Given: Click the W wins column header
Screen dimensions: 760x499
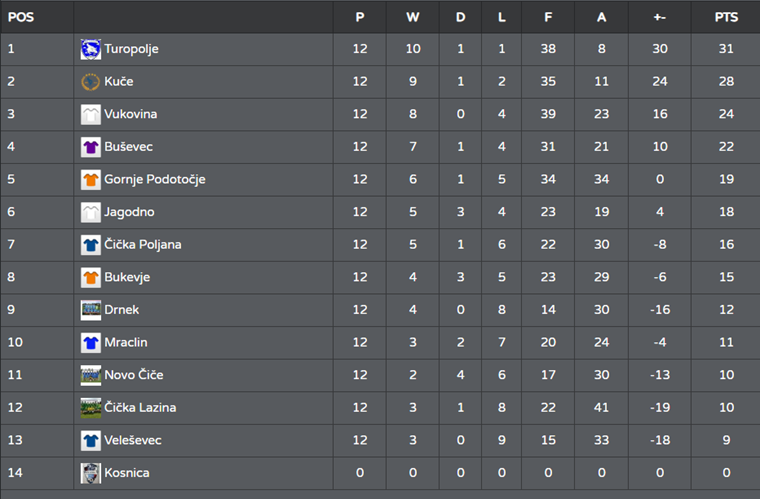Looking at the screenshot, I should (x=412, y=17).
